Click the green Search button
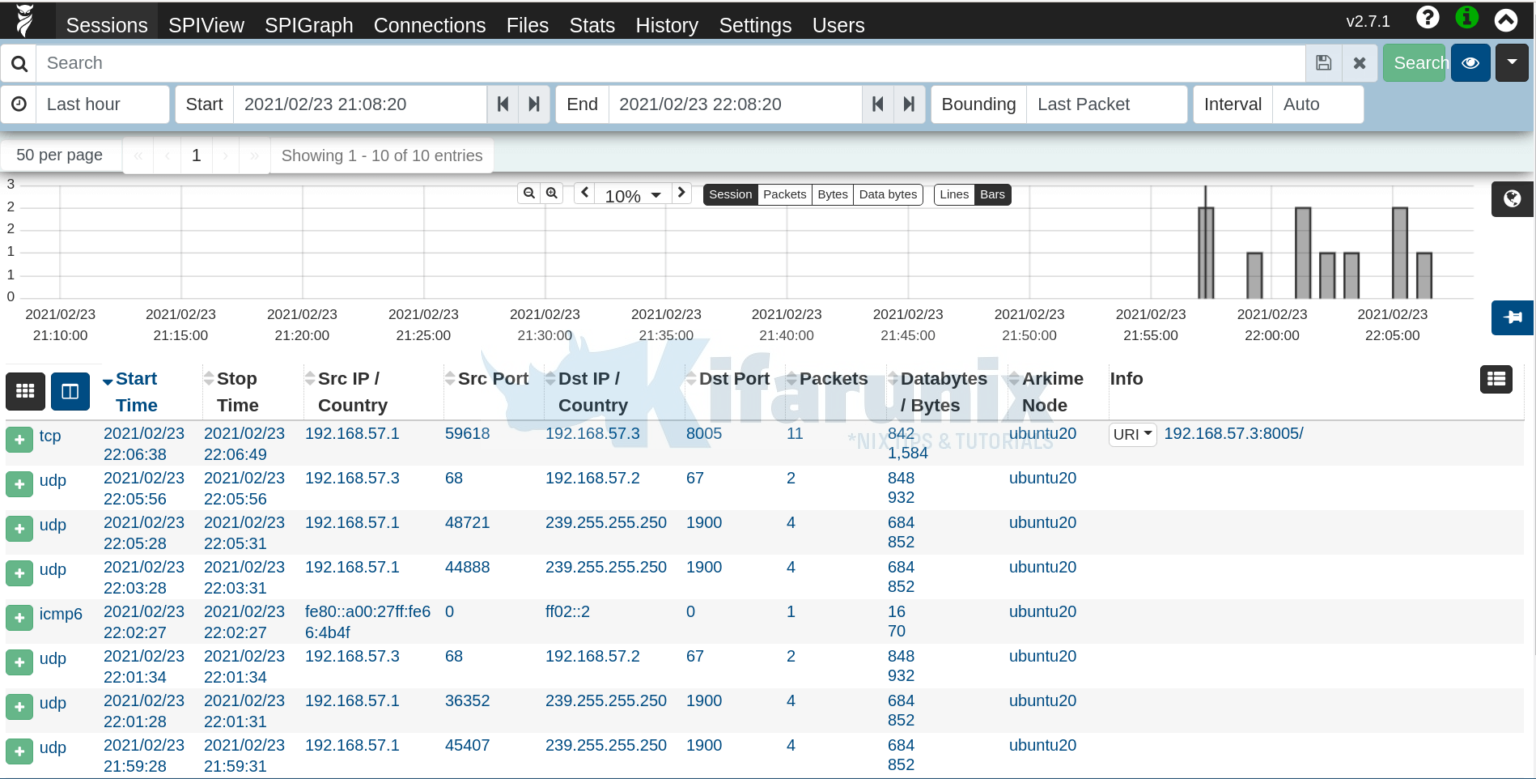 click(1416, 62)
